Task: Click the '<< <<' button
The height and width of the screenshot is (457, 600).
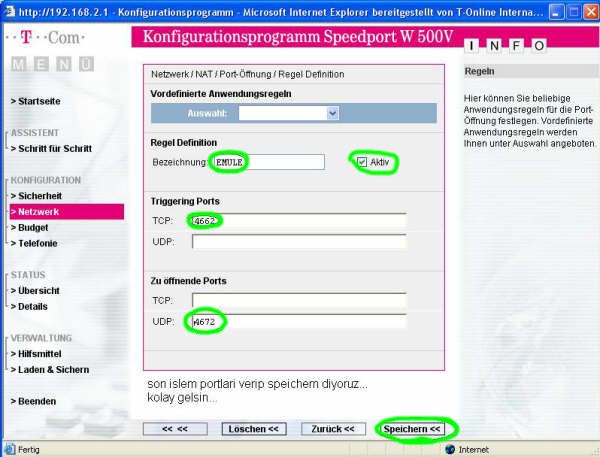Action: tap(175, 429)
